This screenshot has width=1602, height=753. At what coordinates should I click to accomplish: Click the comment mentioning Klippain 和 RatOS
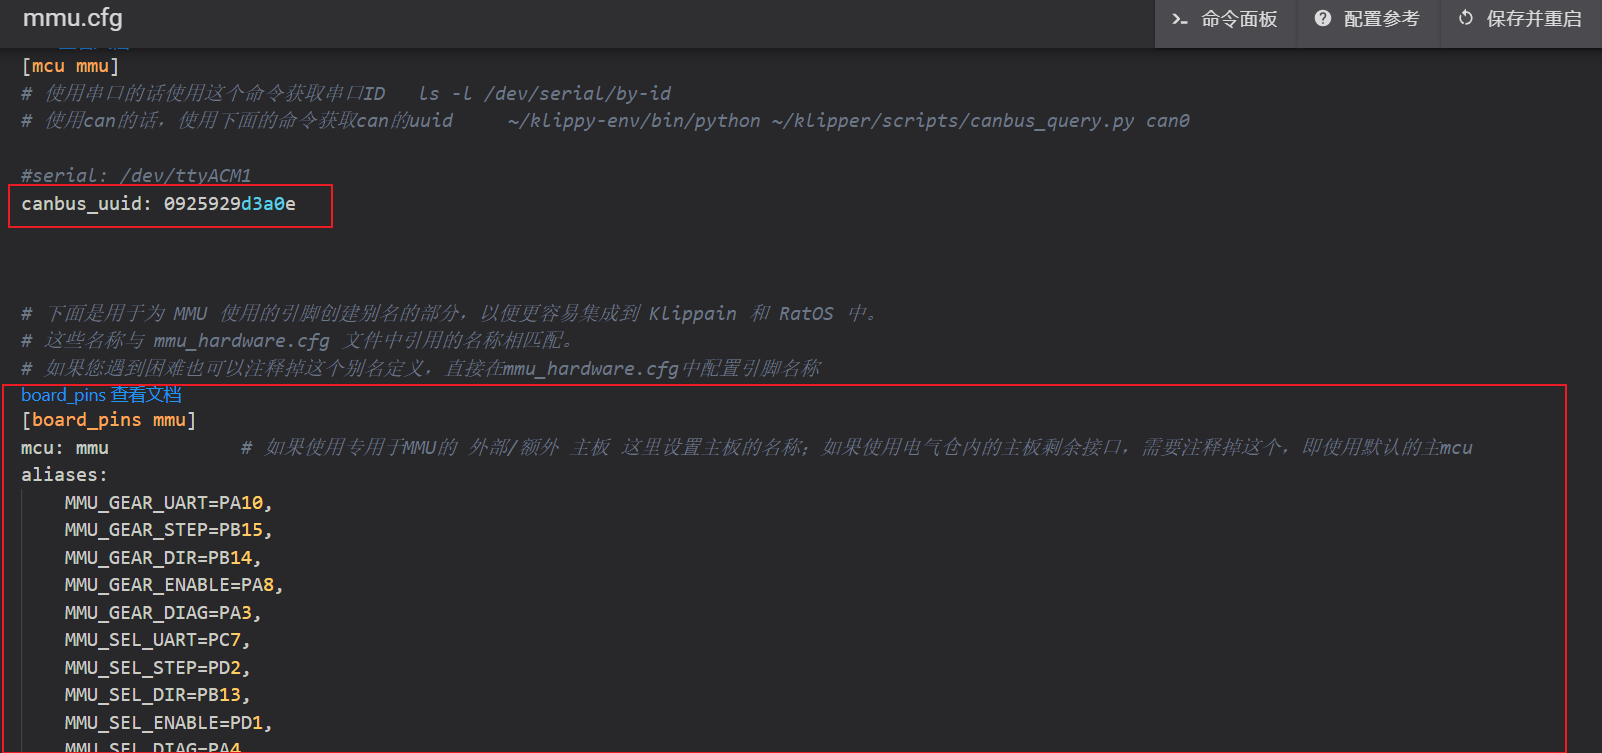[449, 314]
